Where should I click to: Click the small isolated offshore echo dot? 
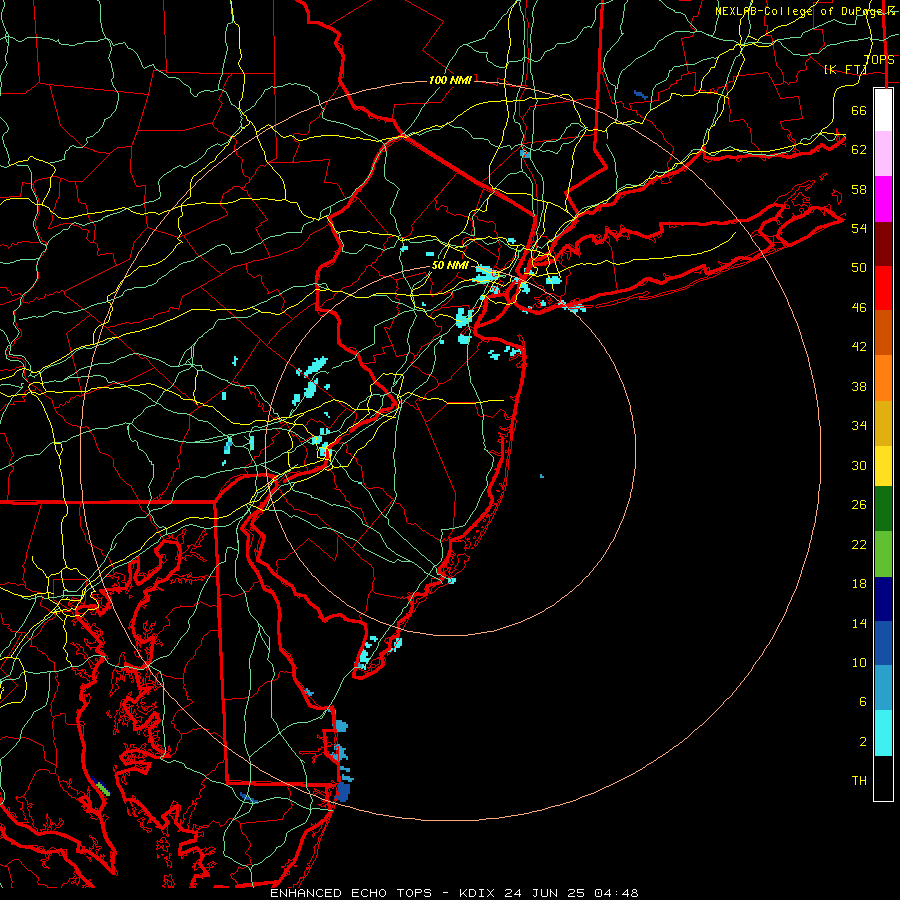tap(542, 476)
